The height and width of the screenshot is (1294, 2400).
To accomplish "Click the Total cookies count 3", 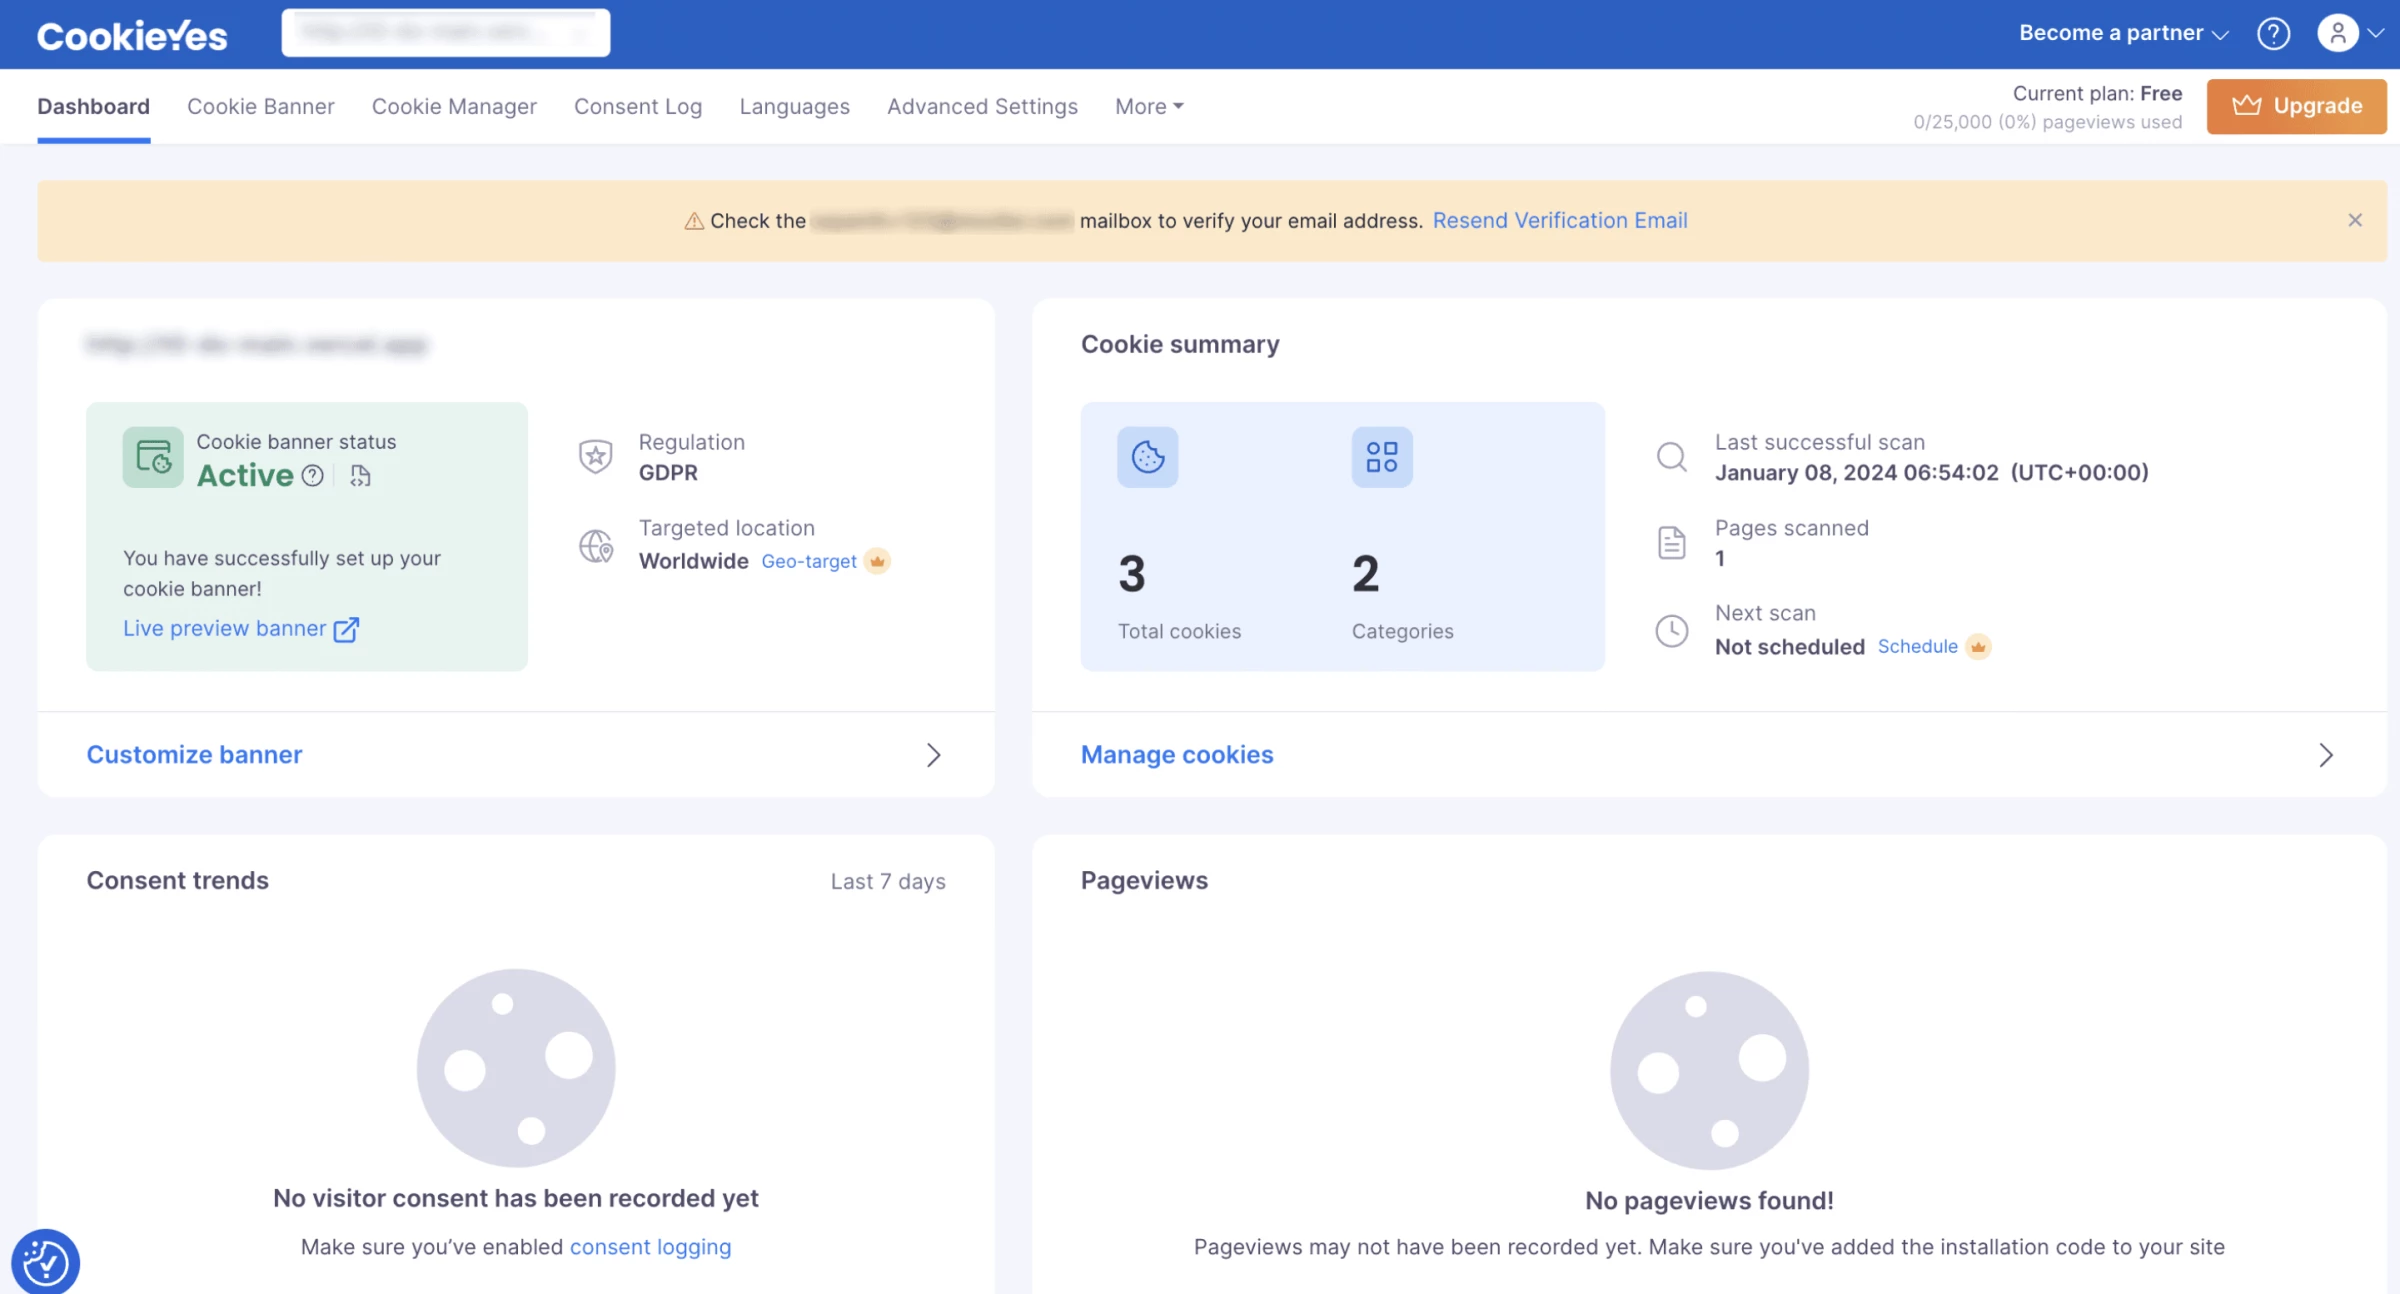I will [x=1131, y=574].
